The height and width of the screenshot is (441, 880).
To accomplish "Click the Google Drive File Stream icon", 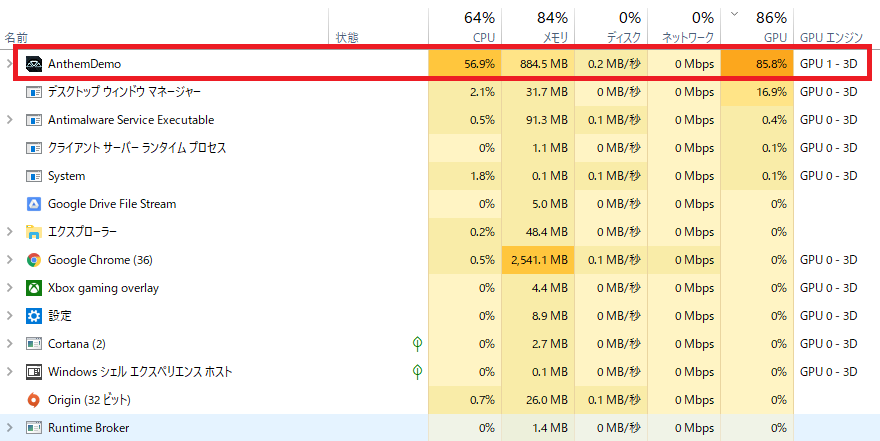I will click(34, 204).
